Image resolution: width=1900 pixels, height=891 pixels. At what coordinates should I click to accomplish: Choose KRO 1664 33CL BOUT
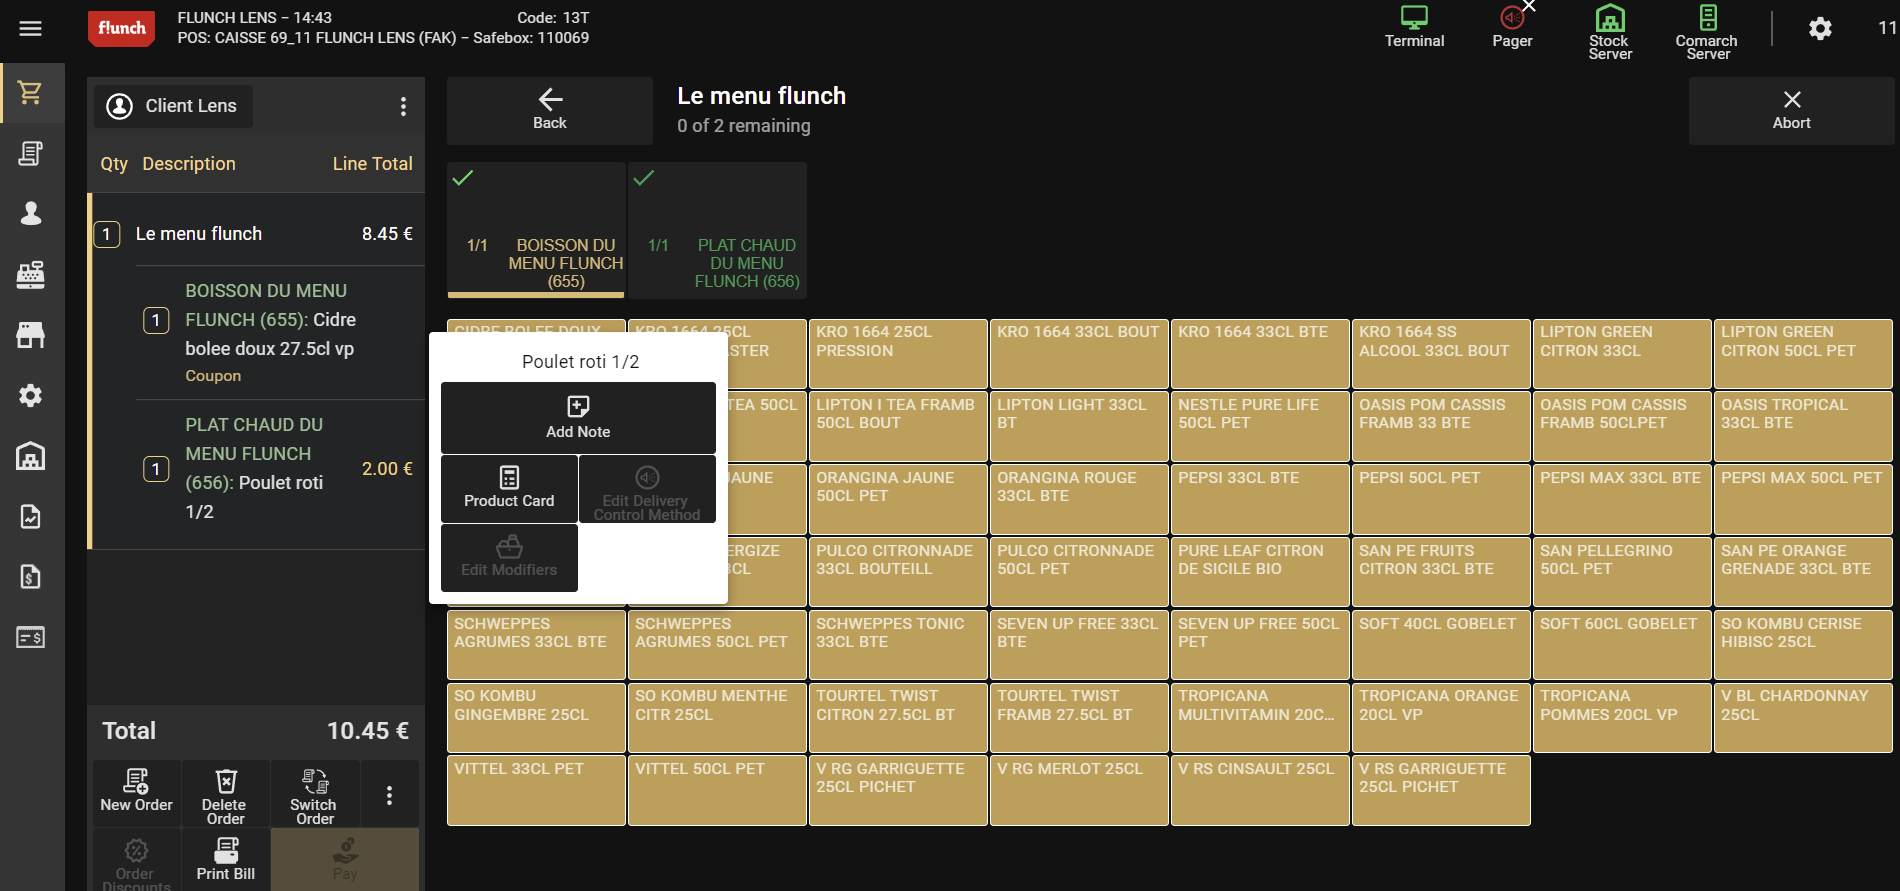1079,354
